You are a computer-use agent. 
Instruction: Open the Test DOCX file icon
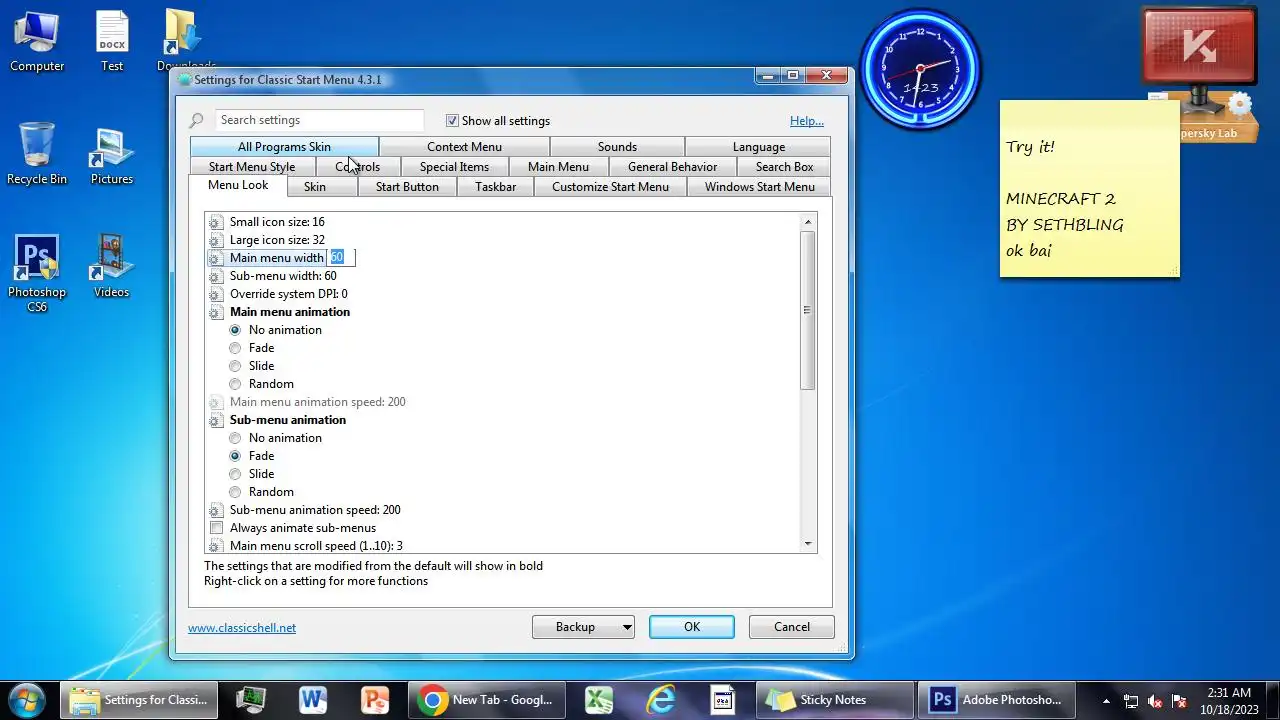(x=112, y=40)
